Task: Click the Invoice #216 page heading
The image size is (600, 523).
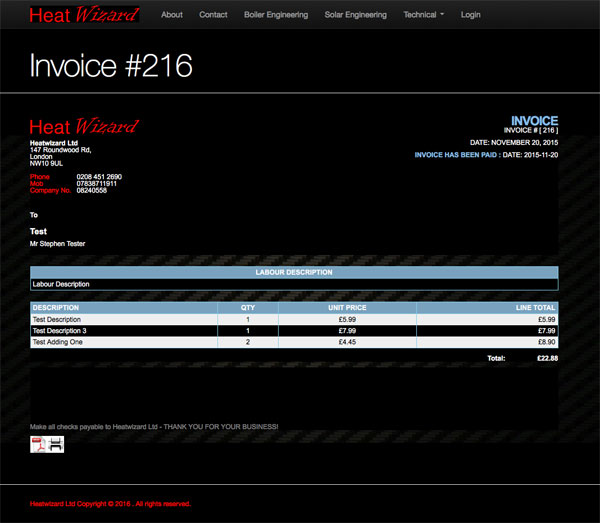Action: click(x=111, y=65)
